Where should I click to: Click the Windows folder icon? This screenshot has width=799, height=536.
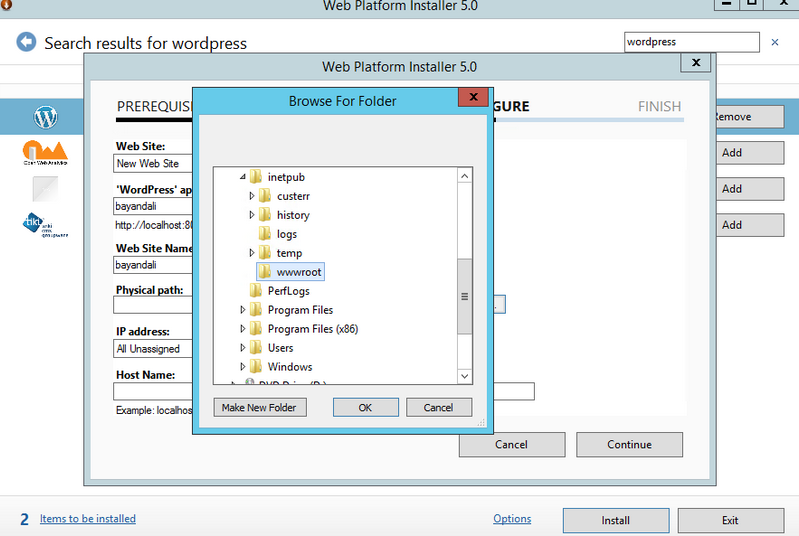(x=256, y=366)
